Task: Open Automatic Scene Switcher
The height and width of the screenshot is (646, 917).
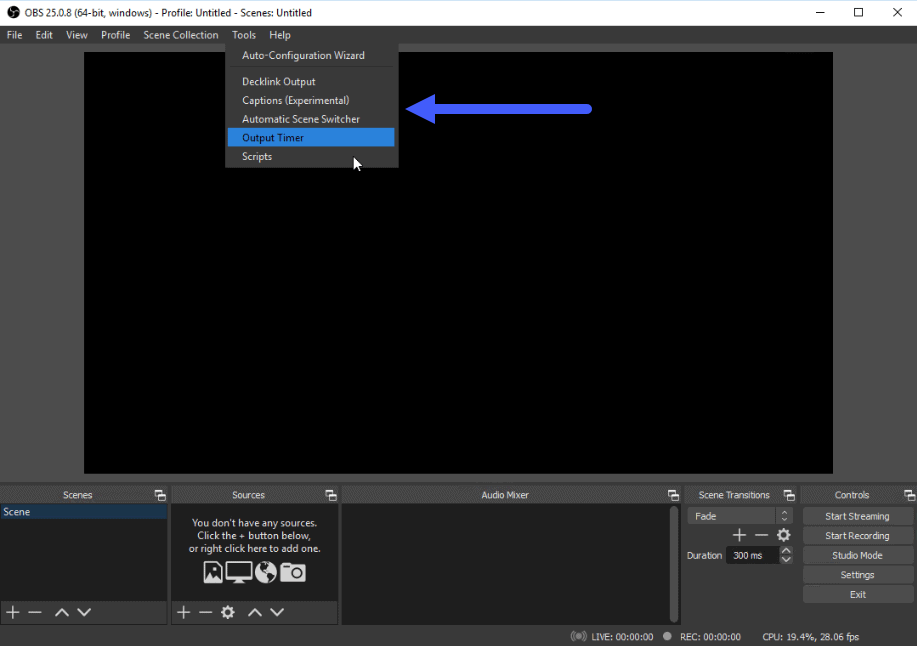Action: (x=311, y=119)
